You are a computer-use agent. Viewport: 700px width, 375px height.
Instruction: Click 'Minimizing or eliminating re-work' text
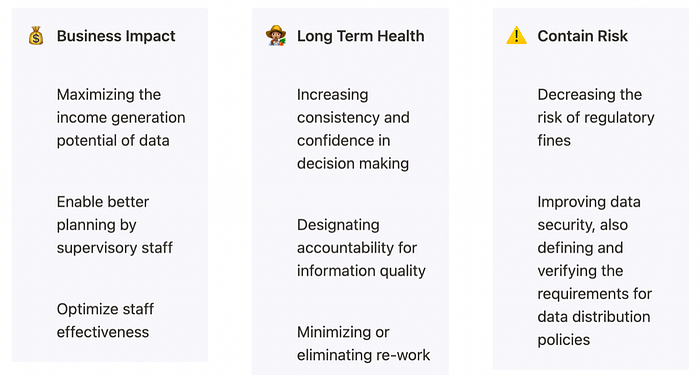[363, 344]
